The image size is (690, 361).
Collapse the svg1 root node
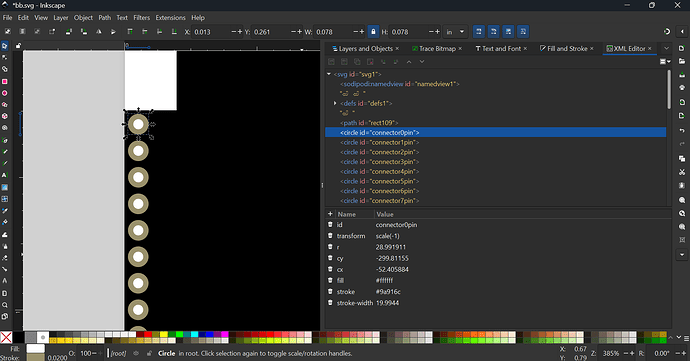coord(329,74)
